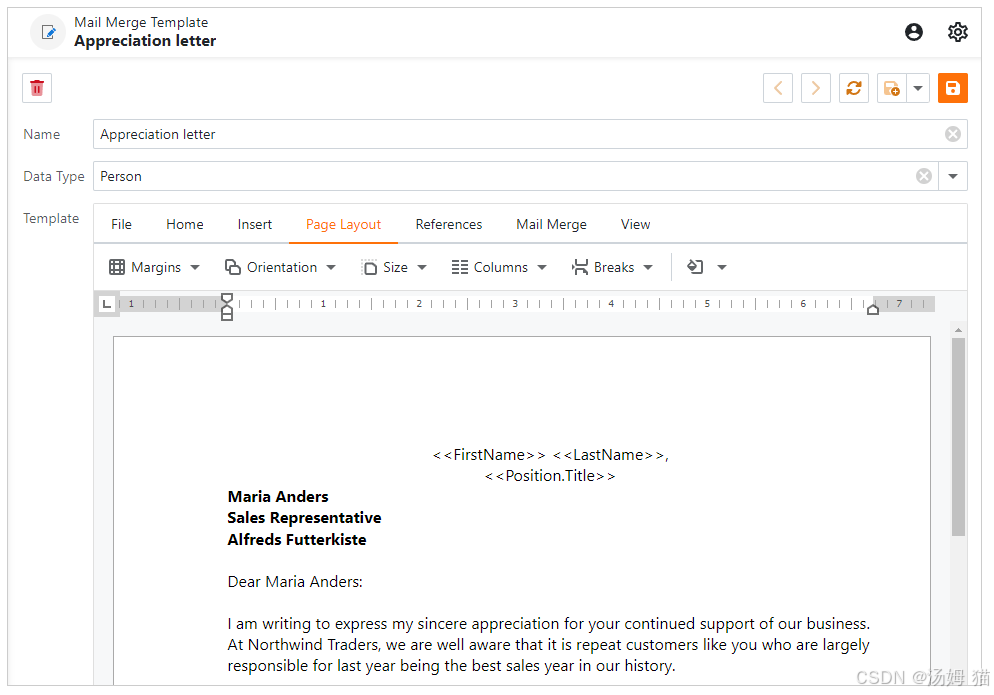
Task: Switch to the Insert tab
Action: [x=255, y=224]
